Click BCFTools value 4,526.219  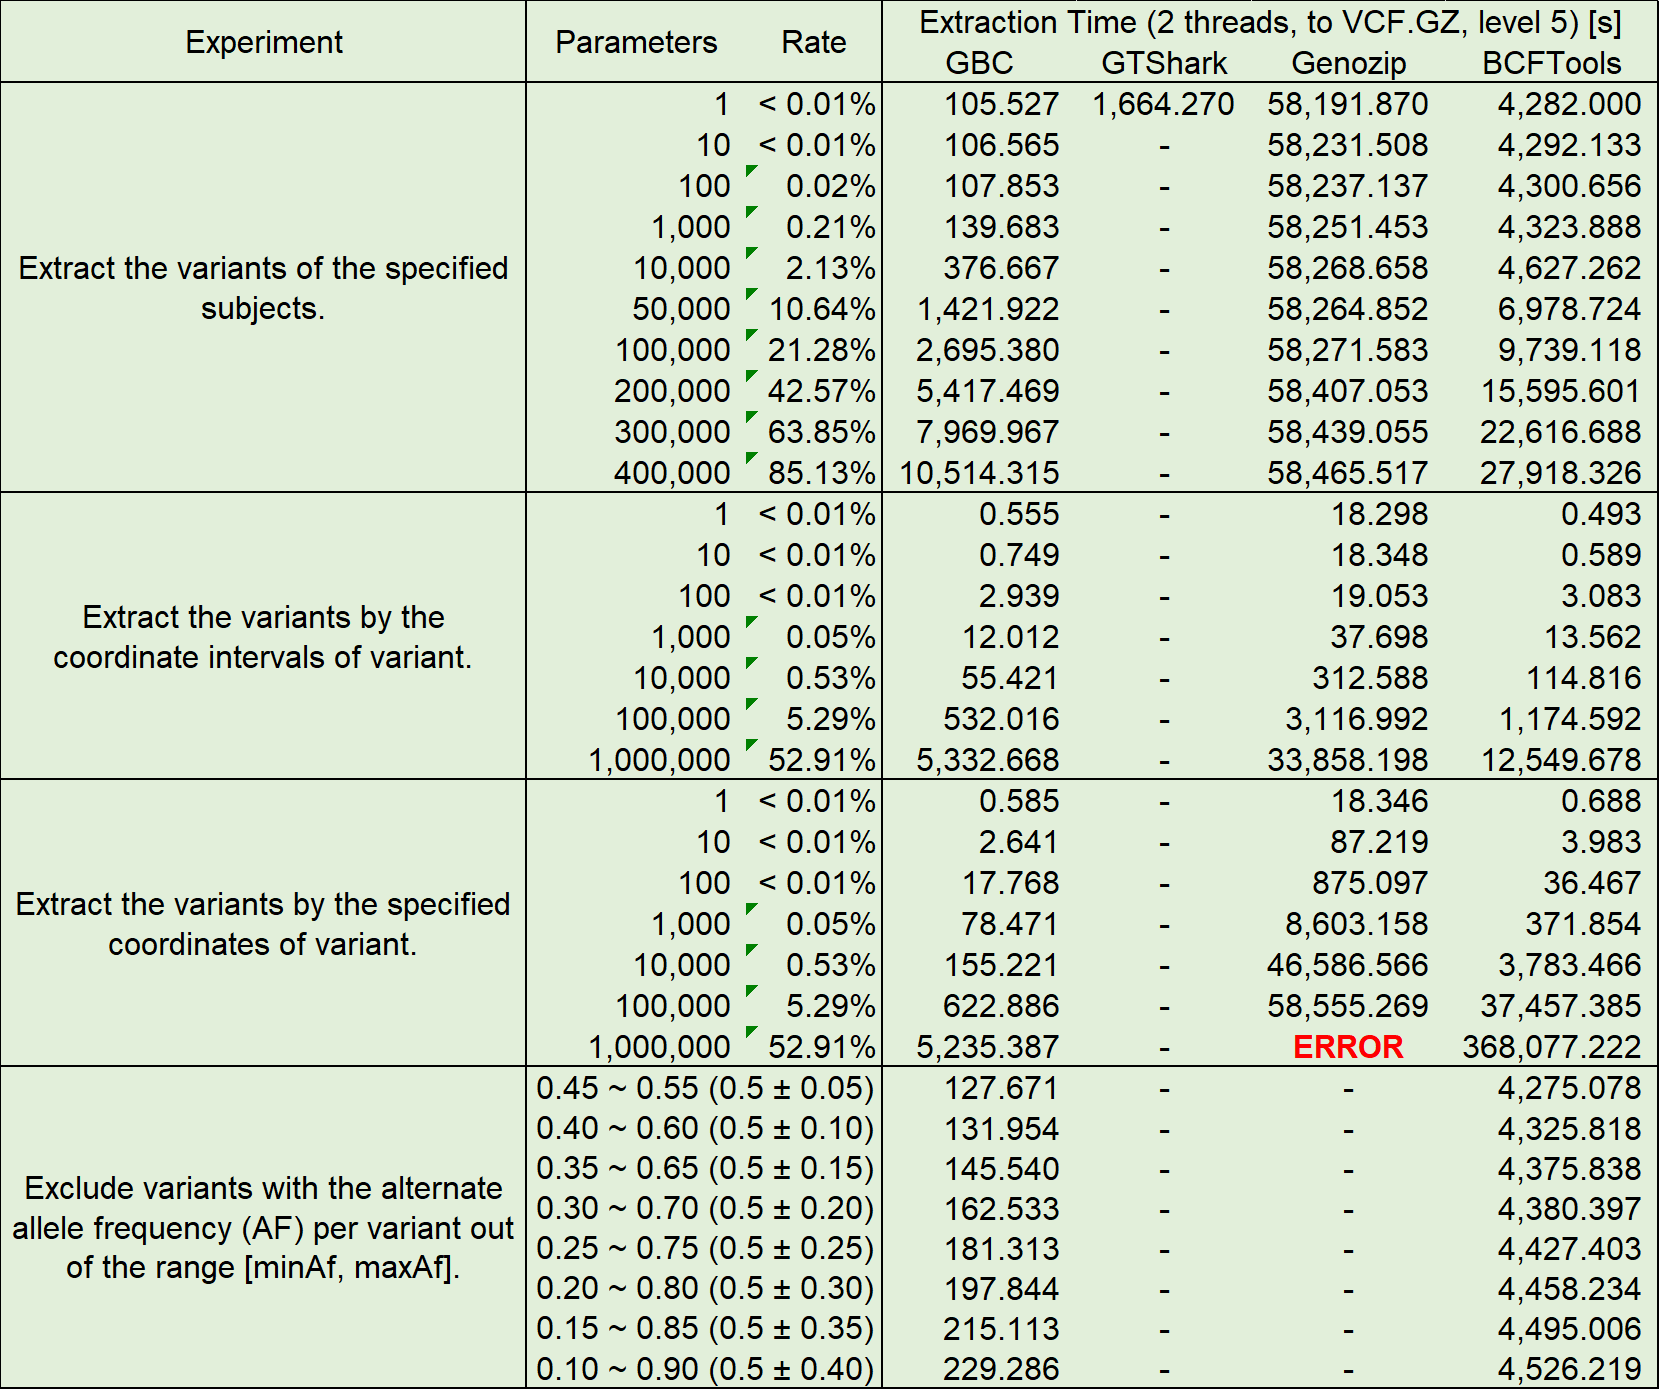pyautogui.click(x=1569, y=1368)
